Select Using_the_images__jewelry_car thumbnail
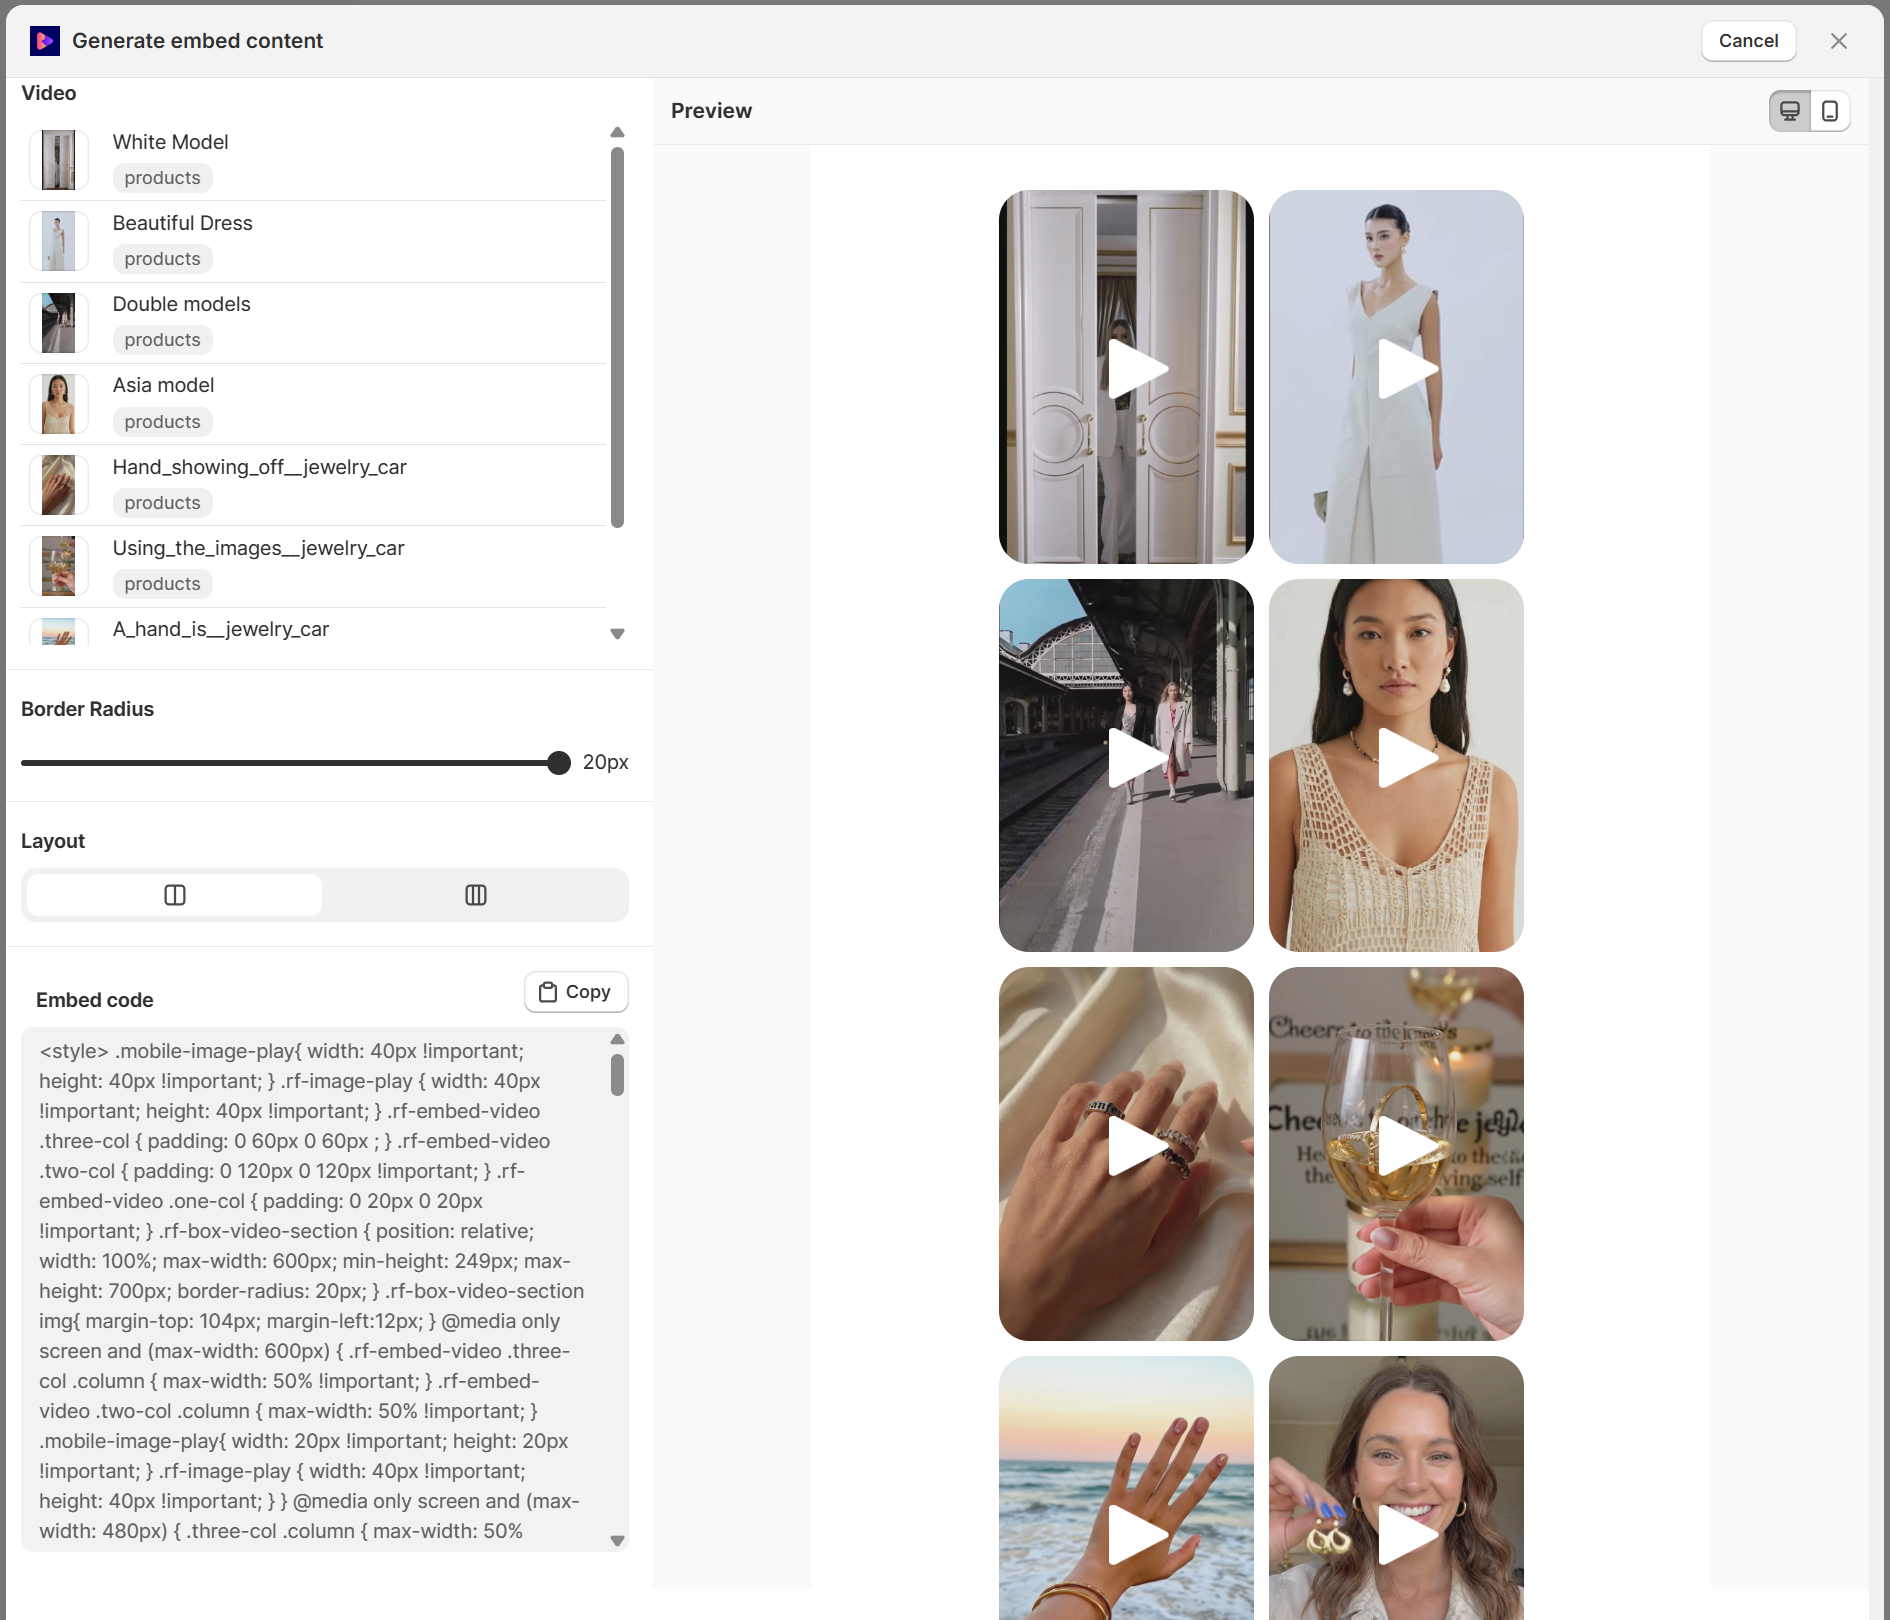This screenshot has width=1890, height=1620. click(x=59, y=566)
